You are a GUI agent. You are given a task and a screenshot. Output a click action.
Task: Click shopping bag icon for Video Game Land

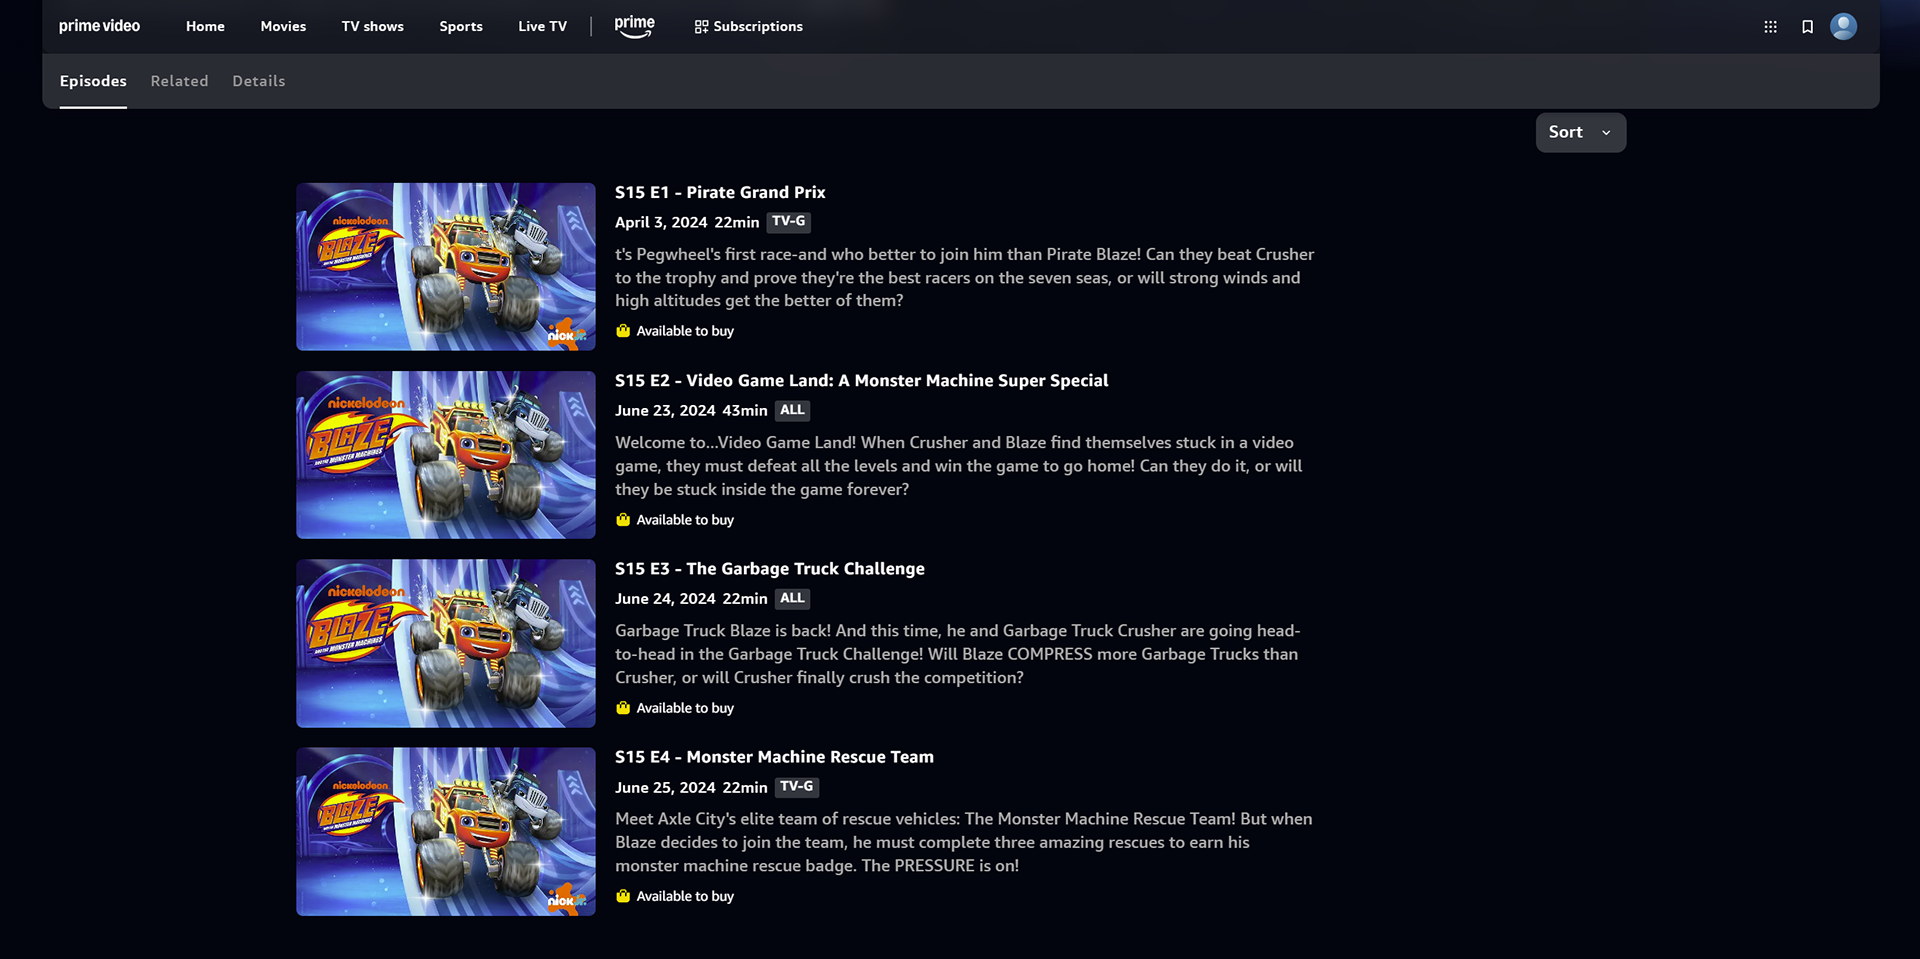pyautogui.click(x=623, y=520)
